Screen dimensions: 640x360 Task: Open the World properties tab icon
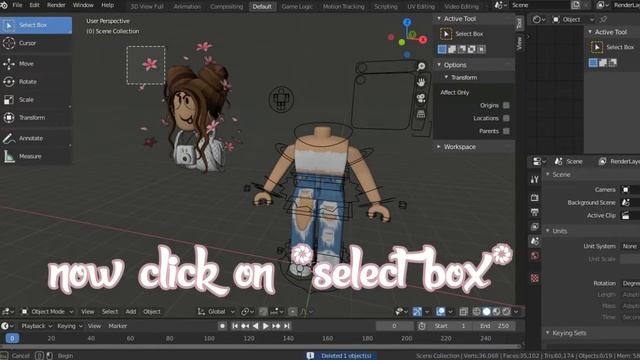click(535, 256)
